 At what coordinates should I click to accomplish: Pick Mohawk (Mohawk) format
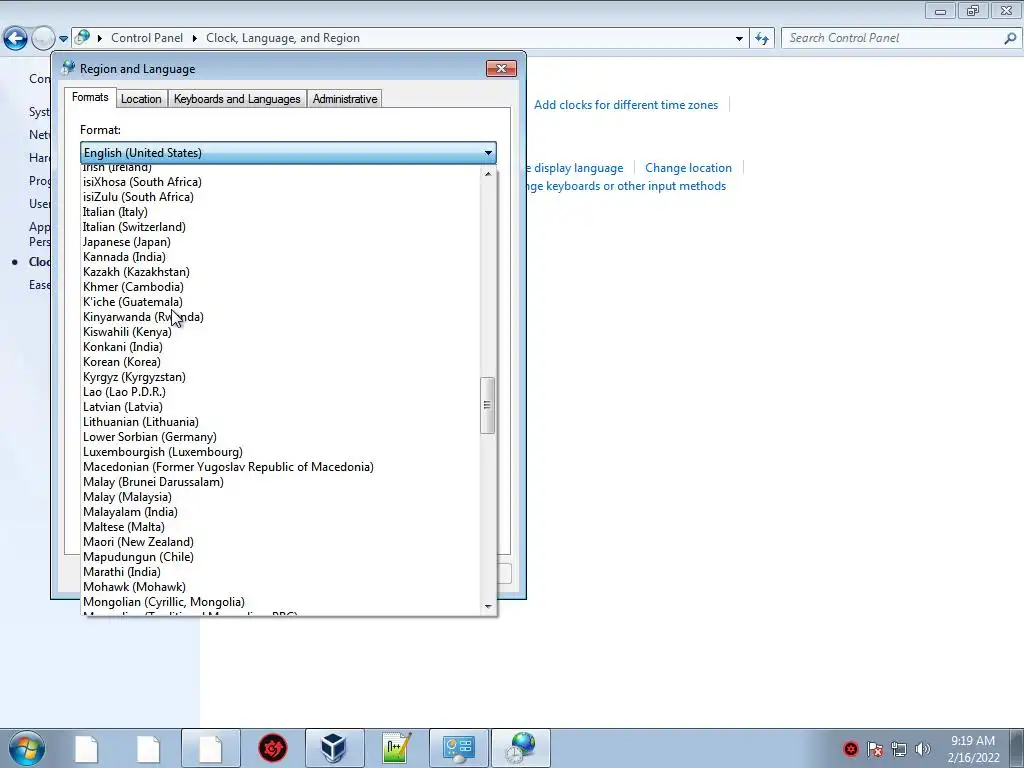coord(281,587)
